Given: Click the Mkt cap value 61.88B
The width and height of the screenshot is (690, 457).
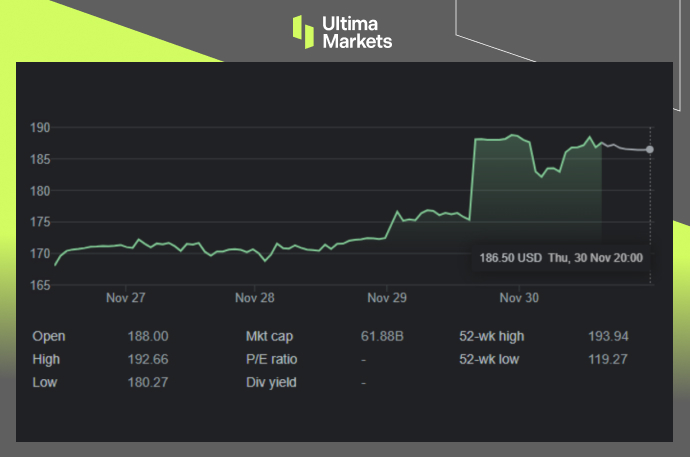Looking at the screenshot, I should point(381,337).
